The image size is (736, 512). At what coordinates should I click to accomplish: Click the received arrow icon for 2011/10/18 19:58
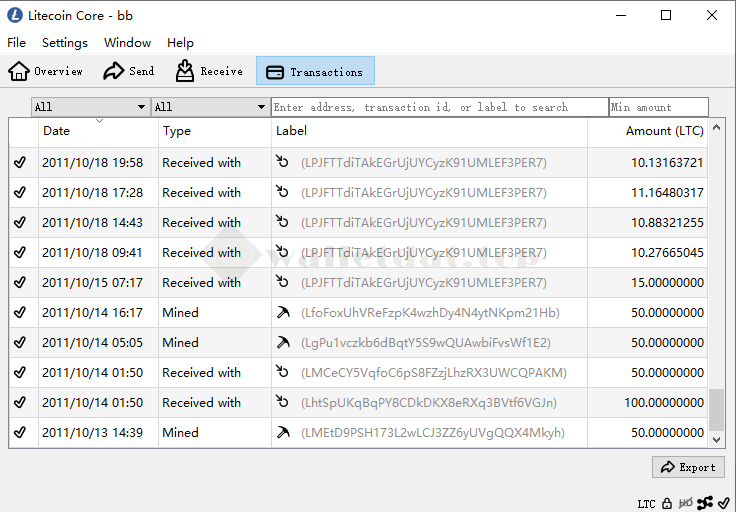point(282,163)
